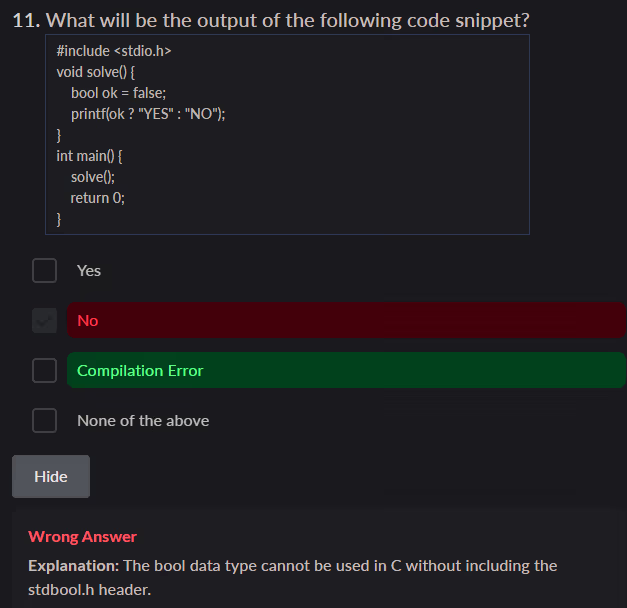Select the Yes answer label
The image size is (627, 608).
click(x=89, y=271)
